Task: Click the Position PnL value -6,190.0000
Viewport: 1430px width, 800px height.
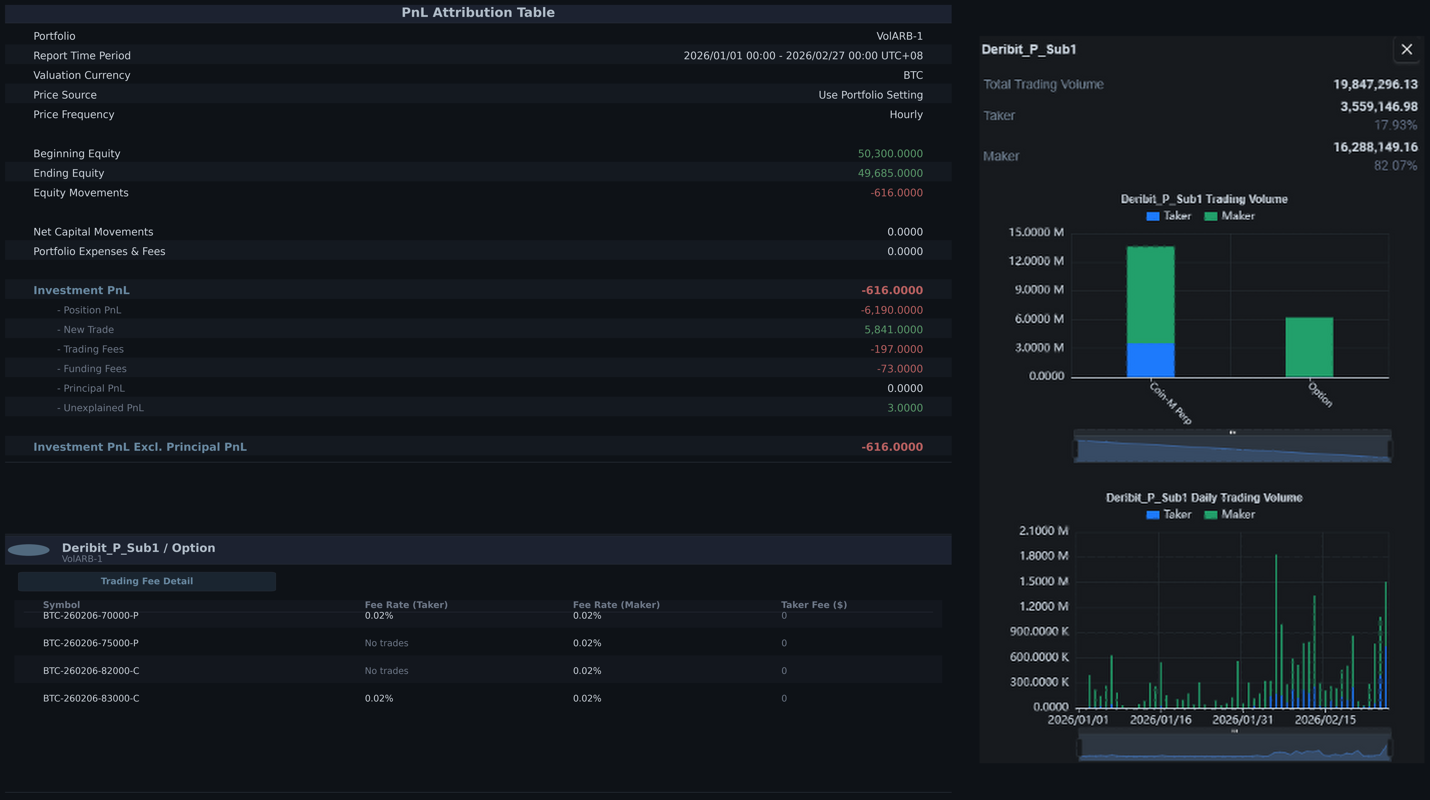Action: coord(892,310)
